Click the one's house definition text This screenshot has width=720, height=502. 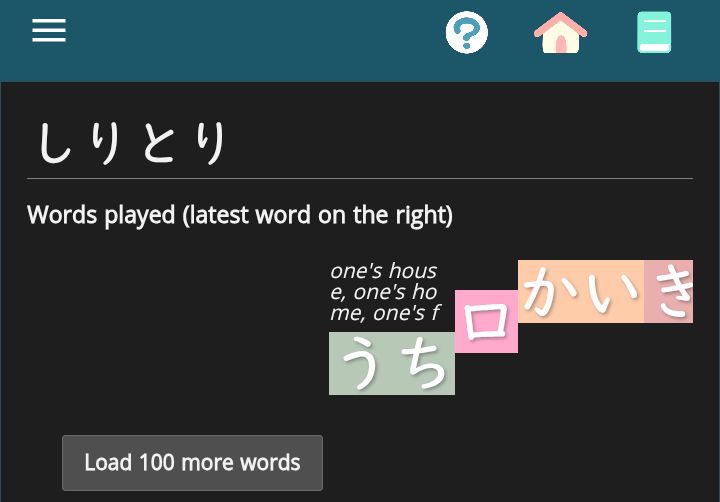(384, 292)
